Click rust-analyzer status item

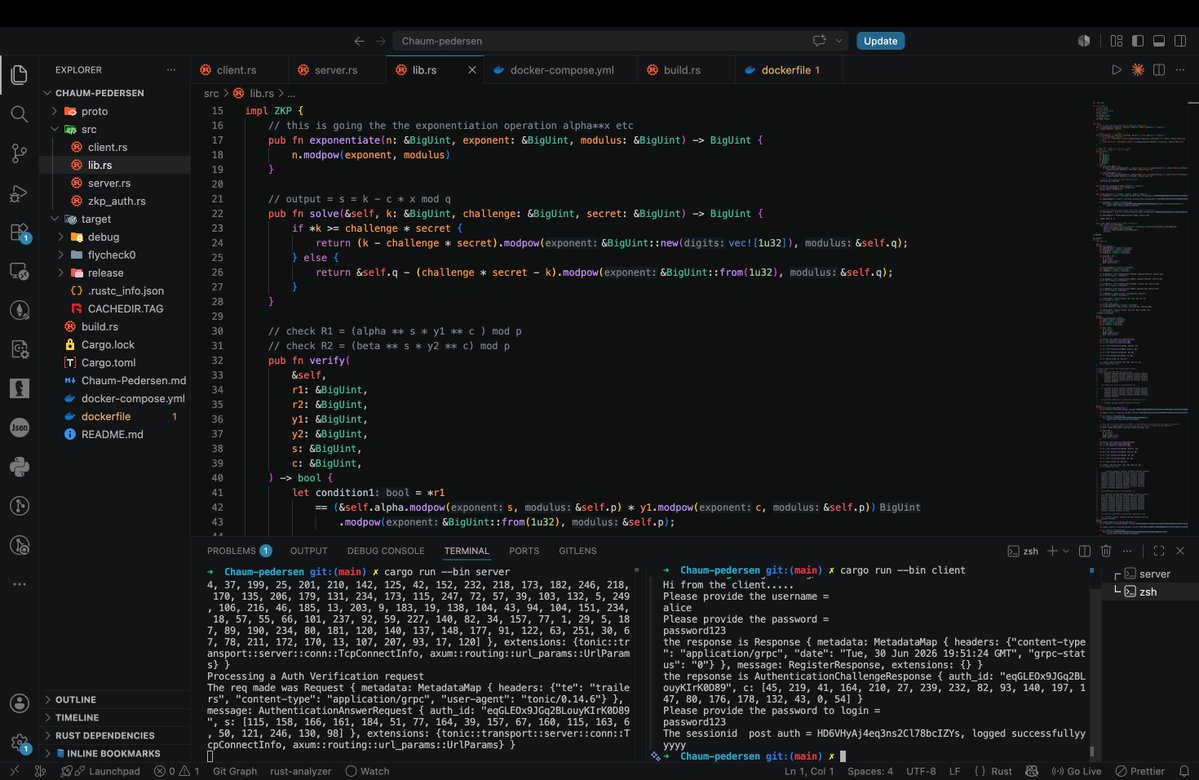click(x=301, y=771)
